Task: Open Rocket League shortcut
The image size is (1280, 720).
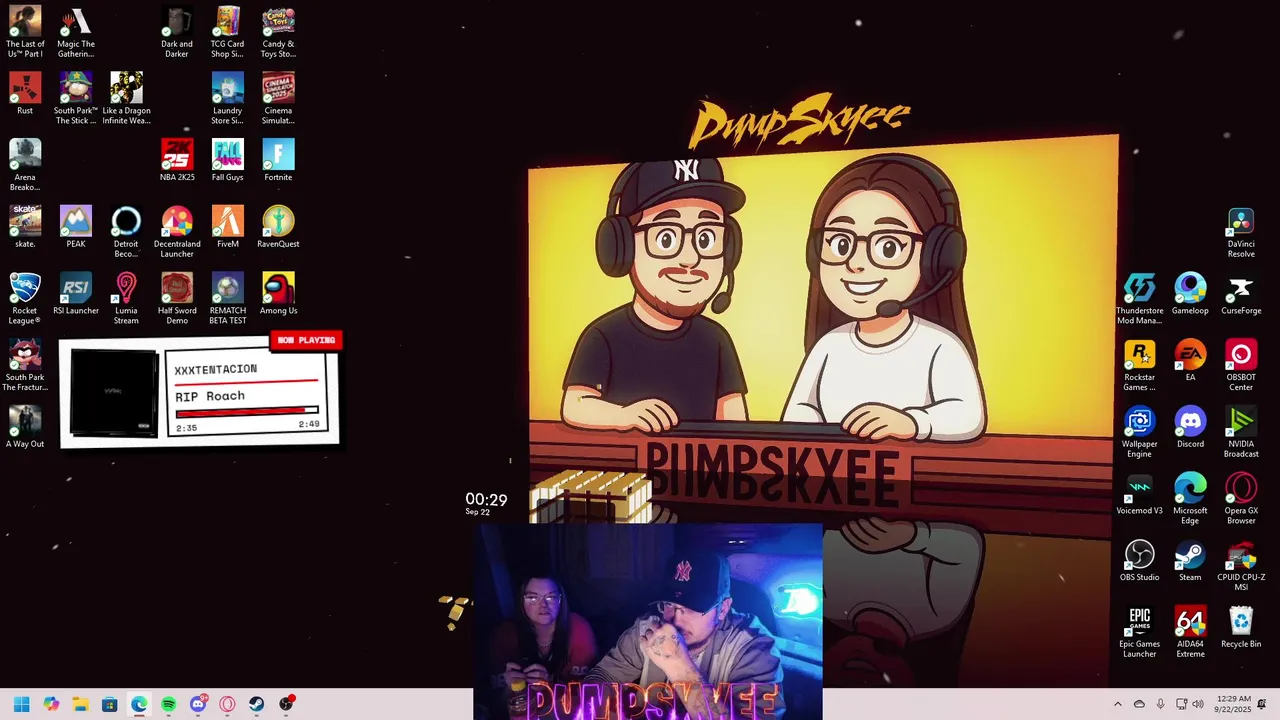Action: point(25,298)
